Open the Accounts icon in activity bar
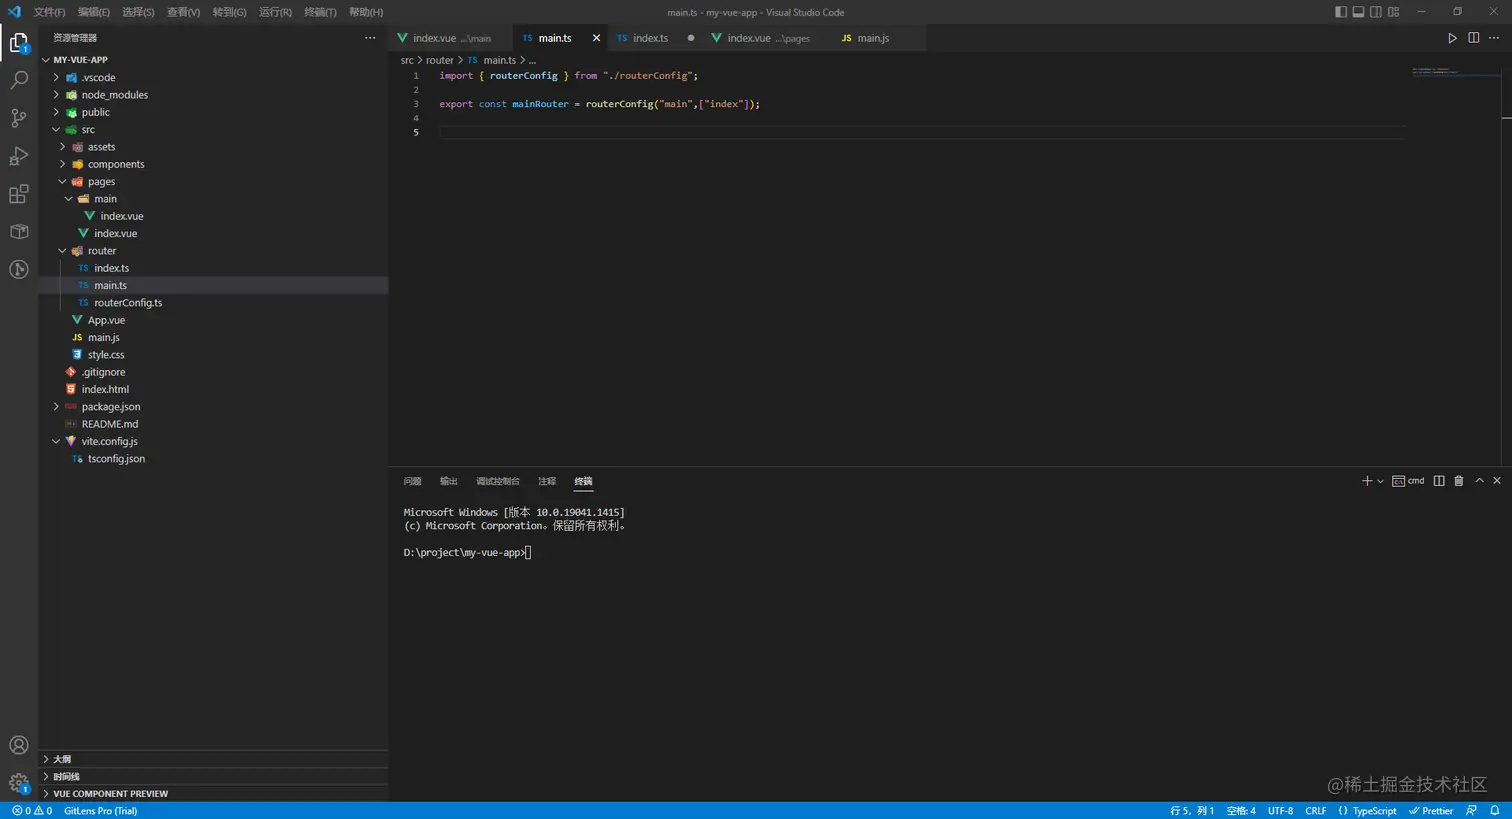 [19, 745]
